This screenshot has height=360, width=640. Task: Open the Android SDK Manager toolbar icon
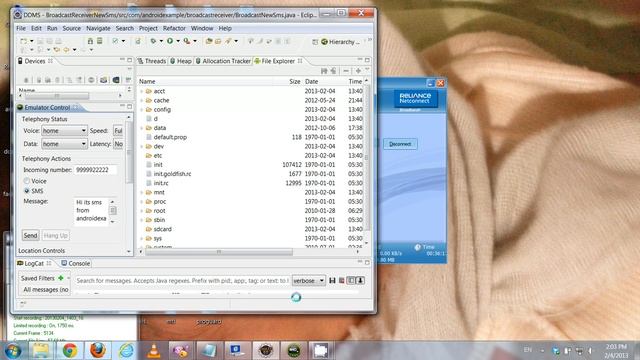click(90, 41)
